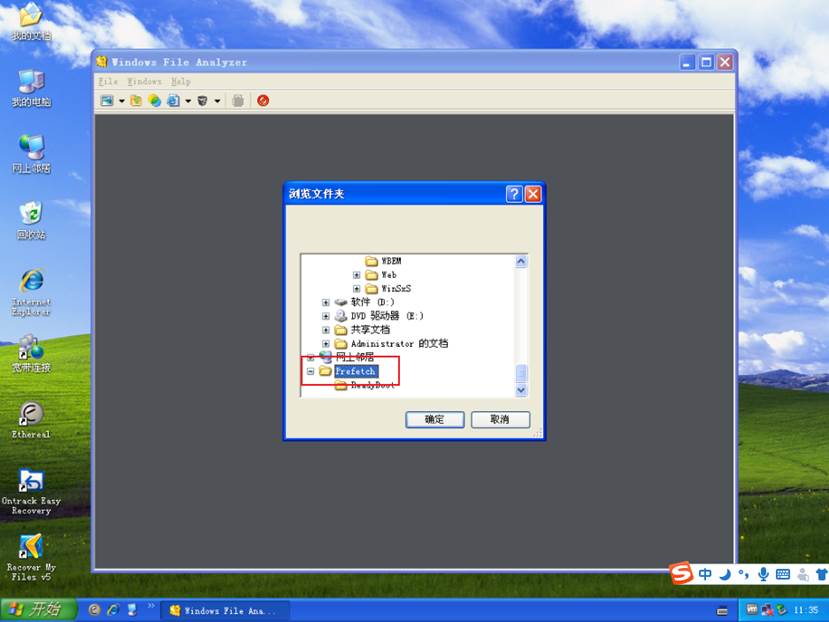Click the microphone voice input icon

763,574
